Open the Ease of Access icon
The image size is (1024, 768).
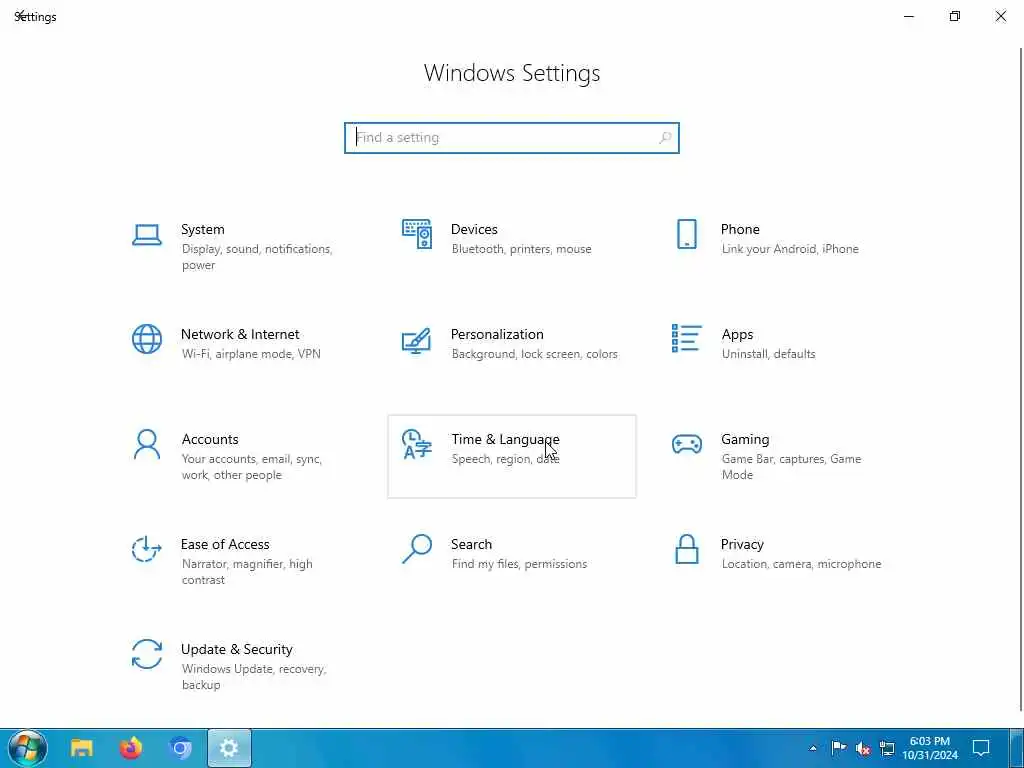point(147,549)
